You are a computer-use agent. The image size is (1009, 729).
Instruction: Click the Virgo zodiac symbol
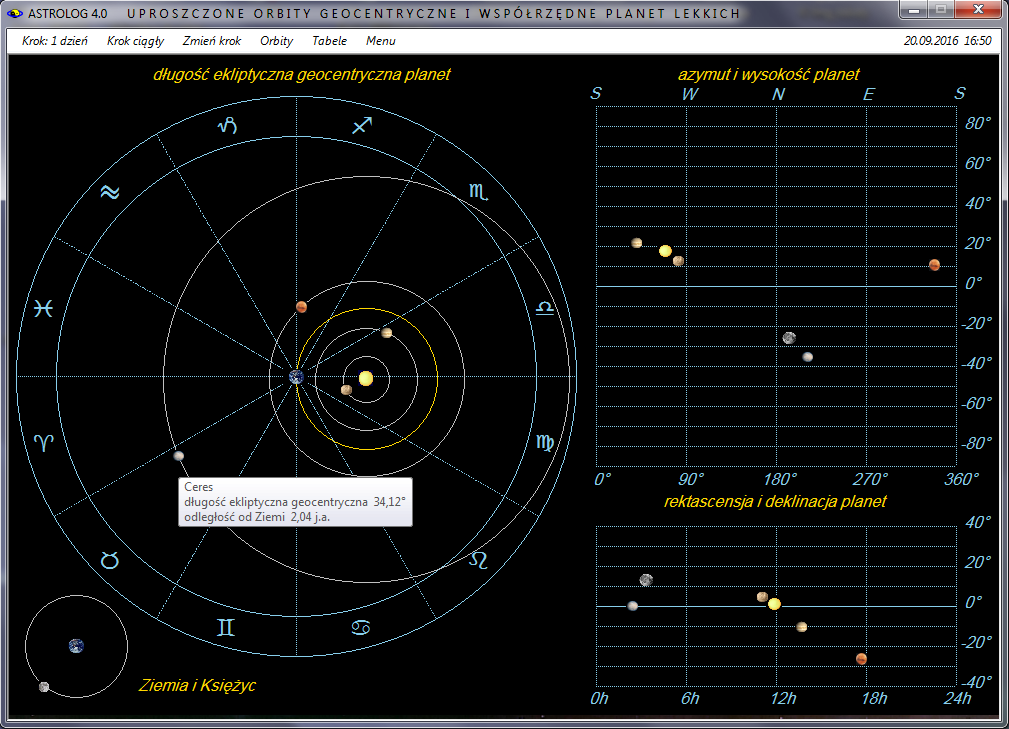544,441
